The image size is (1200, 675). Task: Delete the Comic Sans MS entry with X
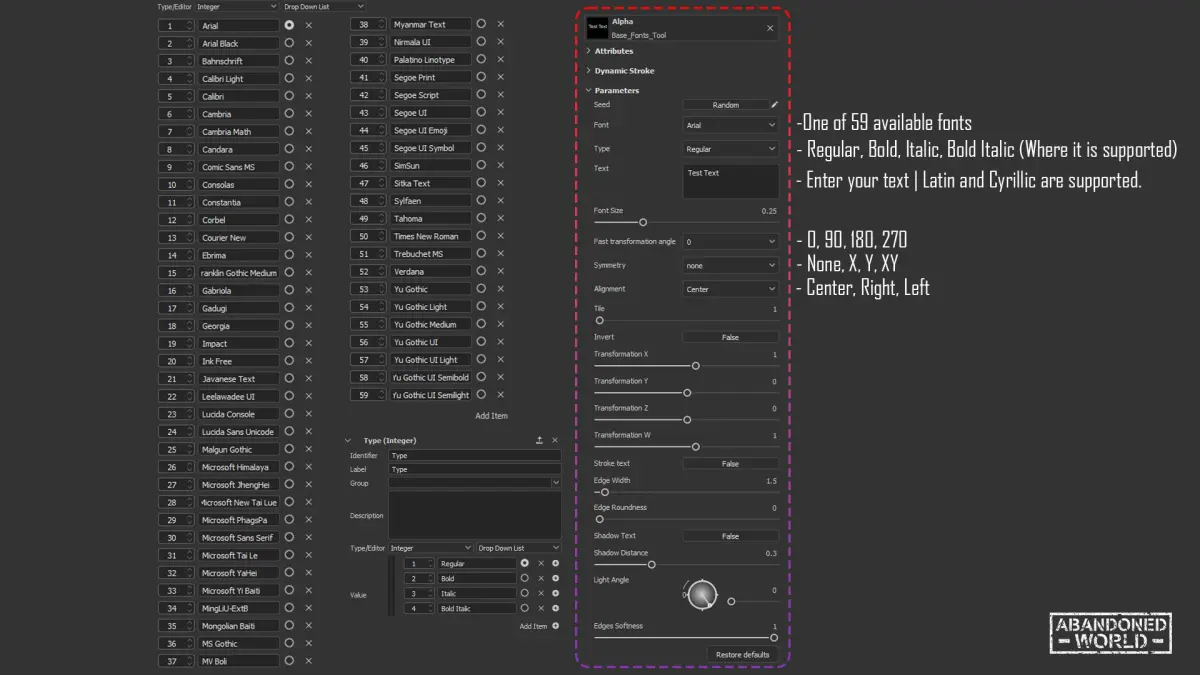pyautogui.click(x=308, y=167)
